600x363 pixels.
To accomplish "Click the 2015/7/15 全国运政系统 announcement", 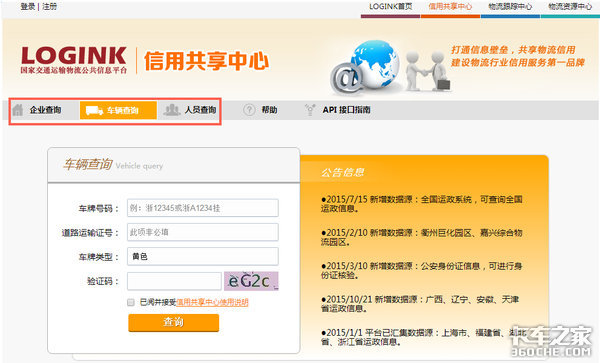I will [x=422, y=204].
